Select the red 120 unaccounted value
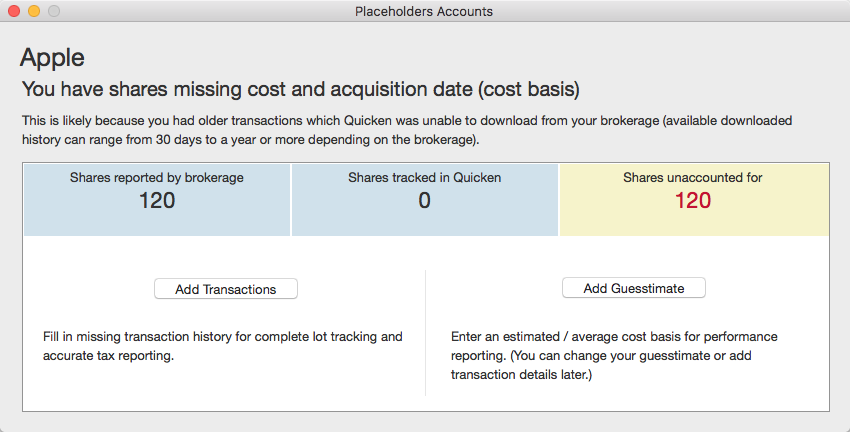 pyautogui.click(x=693, y=201)
